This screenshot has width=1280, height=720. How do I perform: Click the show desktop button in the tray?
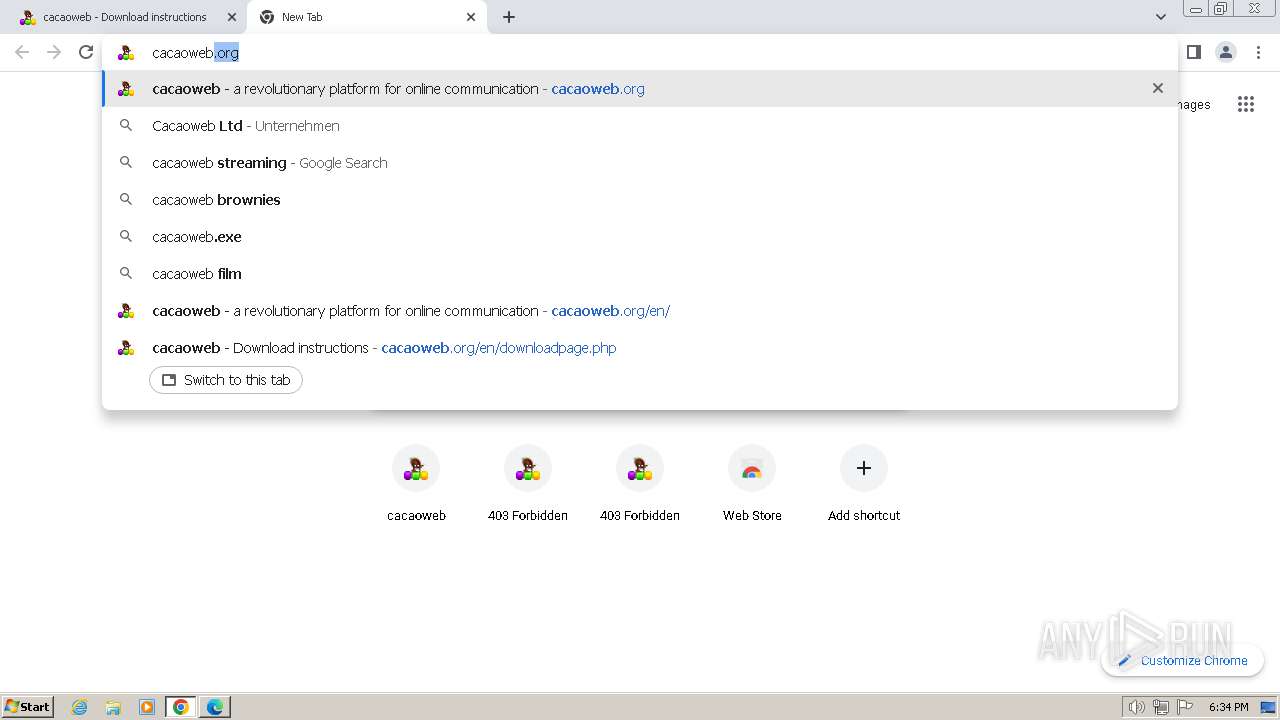click(x=1269, y=707)
